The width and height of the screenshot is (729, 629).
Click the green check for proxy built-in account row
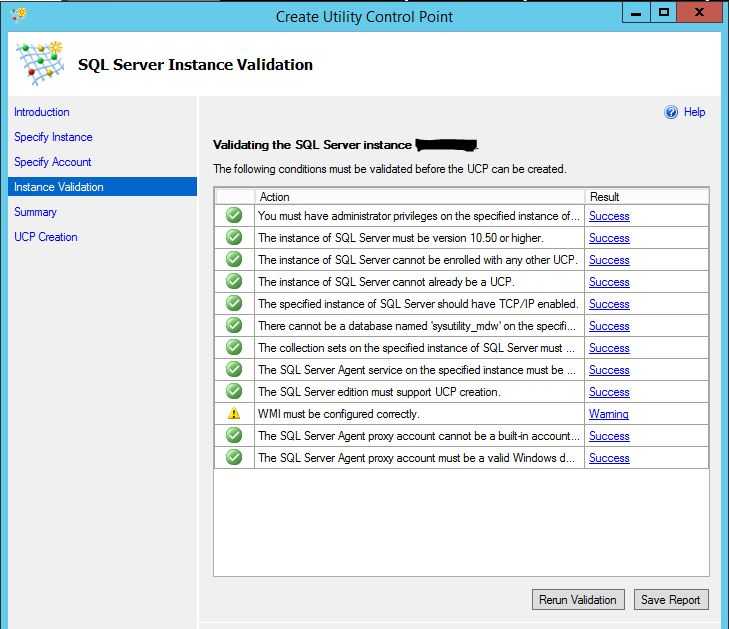click(x=234, y=435)
